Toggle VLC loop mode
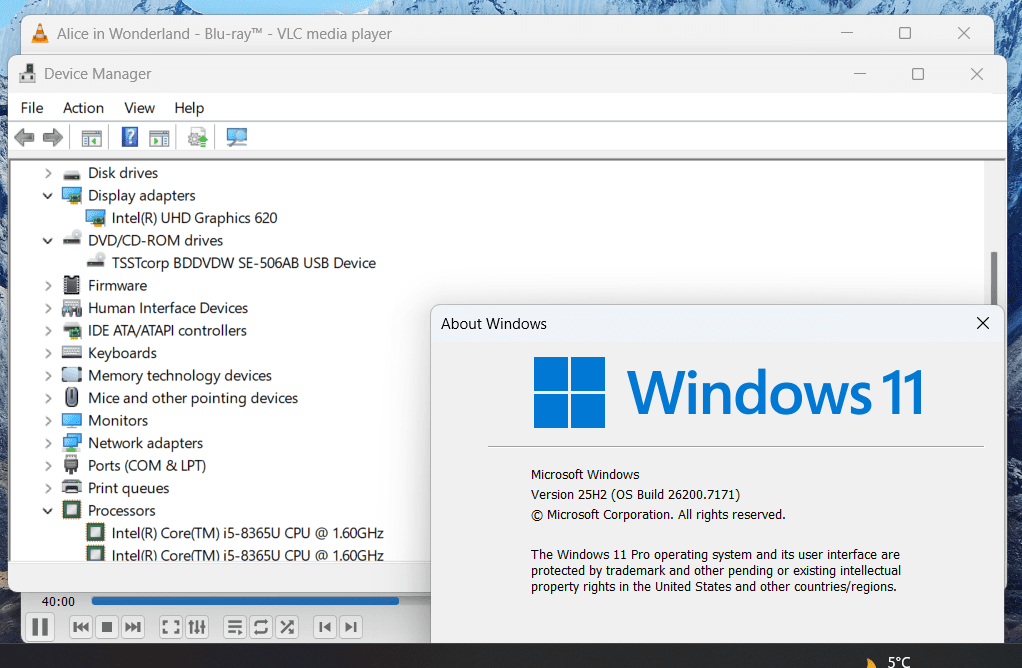Viewport: 1022px width, 668px height. 261,627
